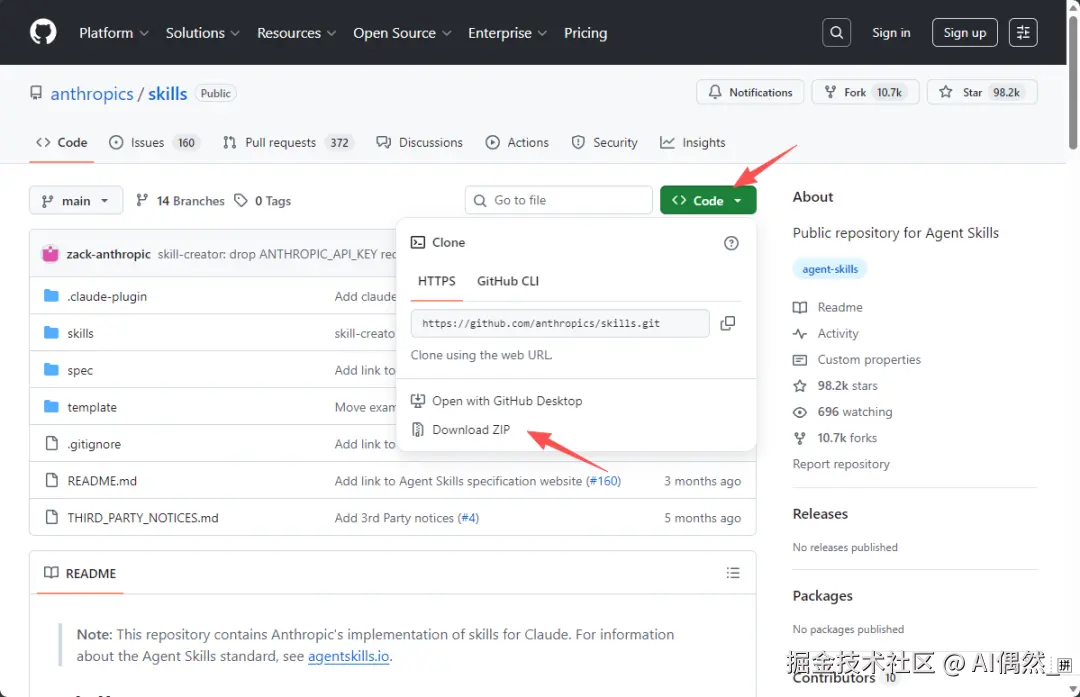
Task: Click the template folder icon
Action: (51, 407)
